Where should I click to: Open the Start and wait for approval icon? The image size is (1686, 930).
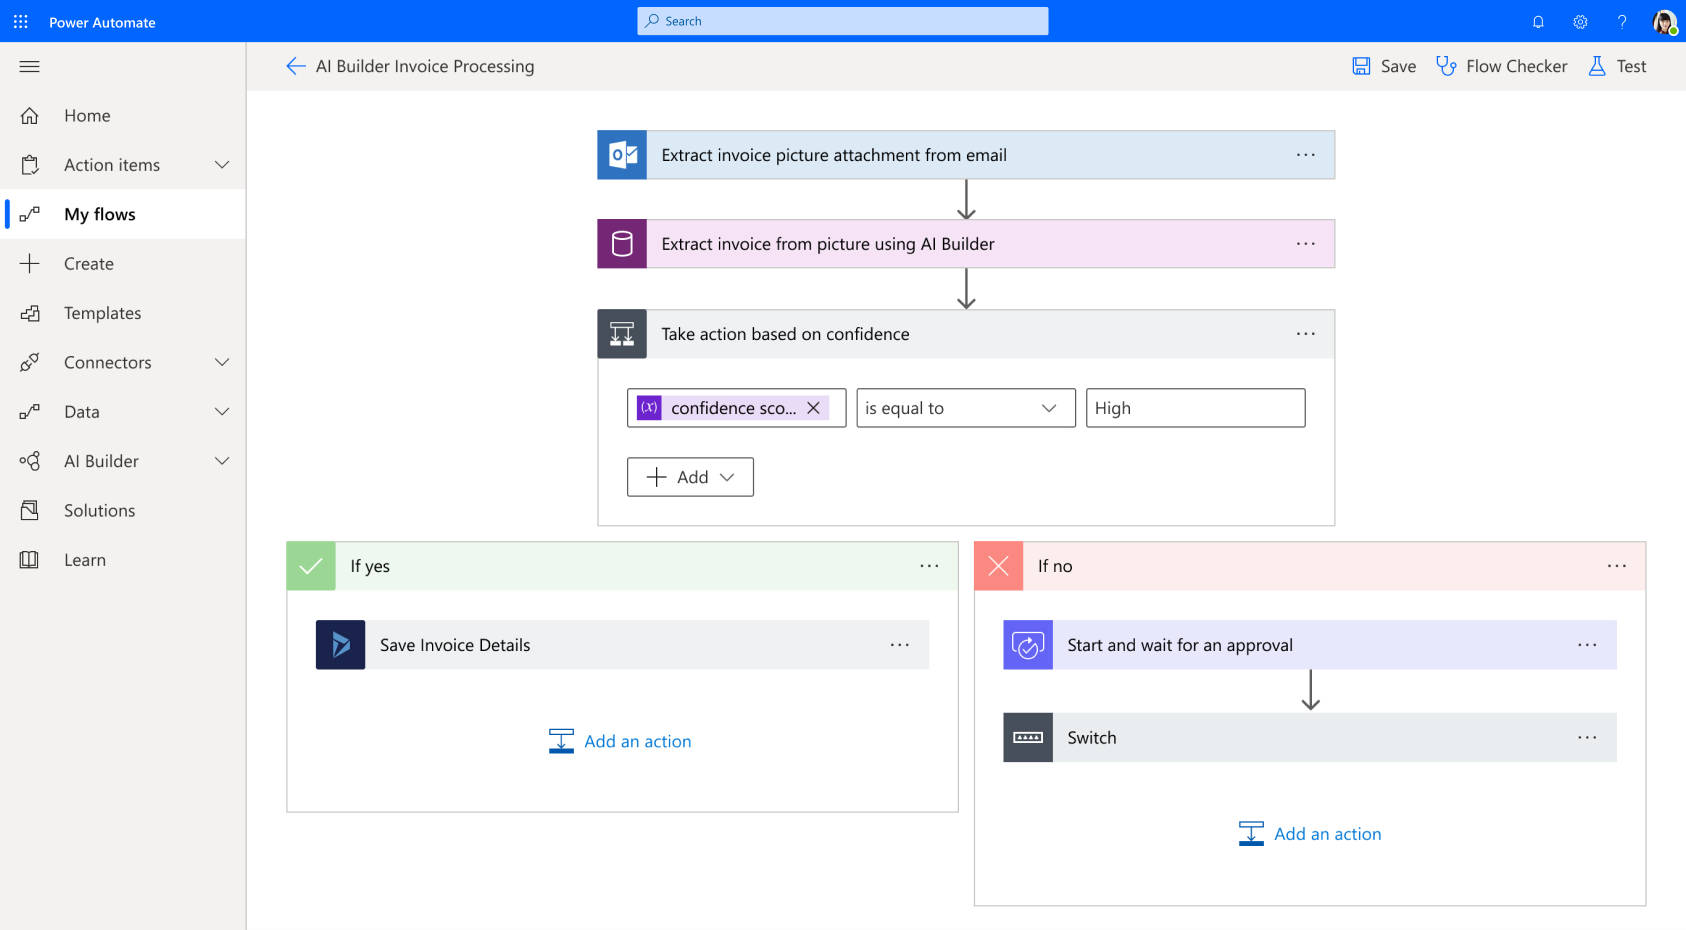(x=1027, y=645)
